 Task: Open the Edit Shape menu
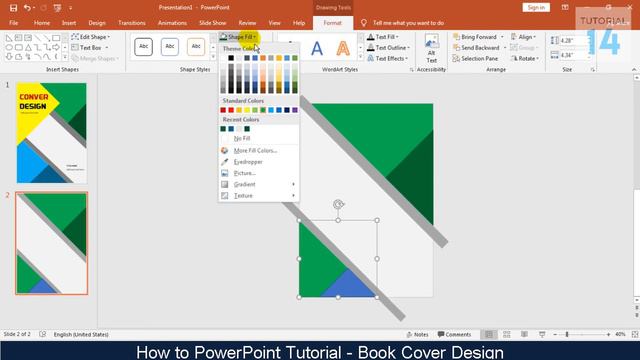click(x=91, y=37)
